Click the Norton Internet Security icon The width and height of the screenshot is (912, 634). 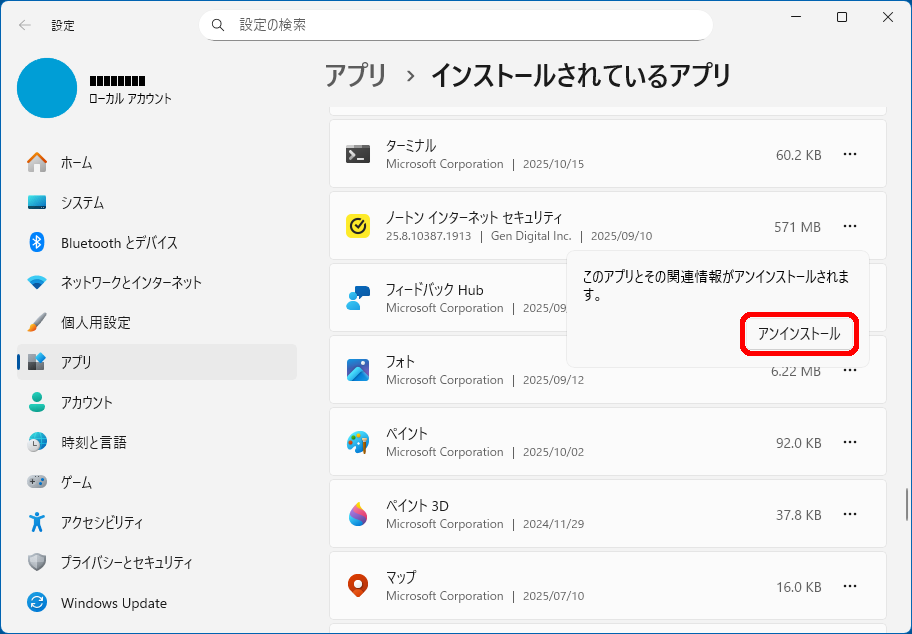coord(358,227)
